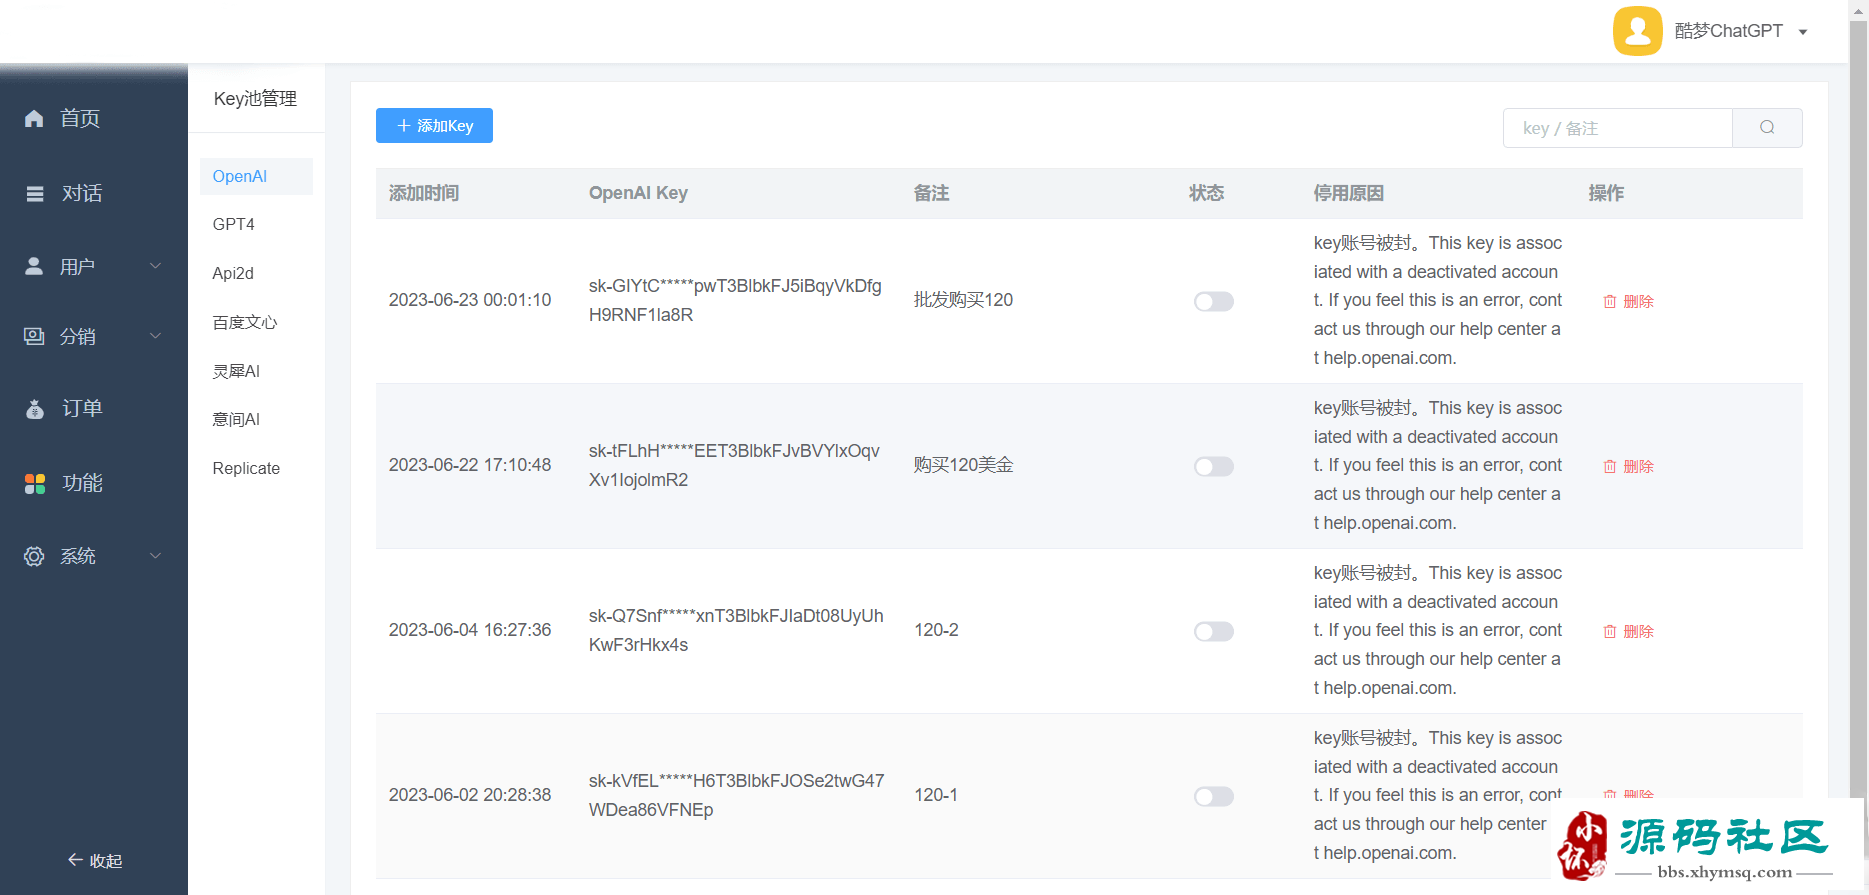Expand the 分销 menu chevron
The height and width of the screenshot is (895, 1869).
point(156,336)
